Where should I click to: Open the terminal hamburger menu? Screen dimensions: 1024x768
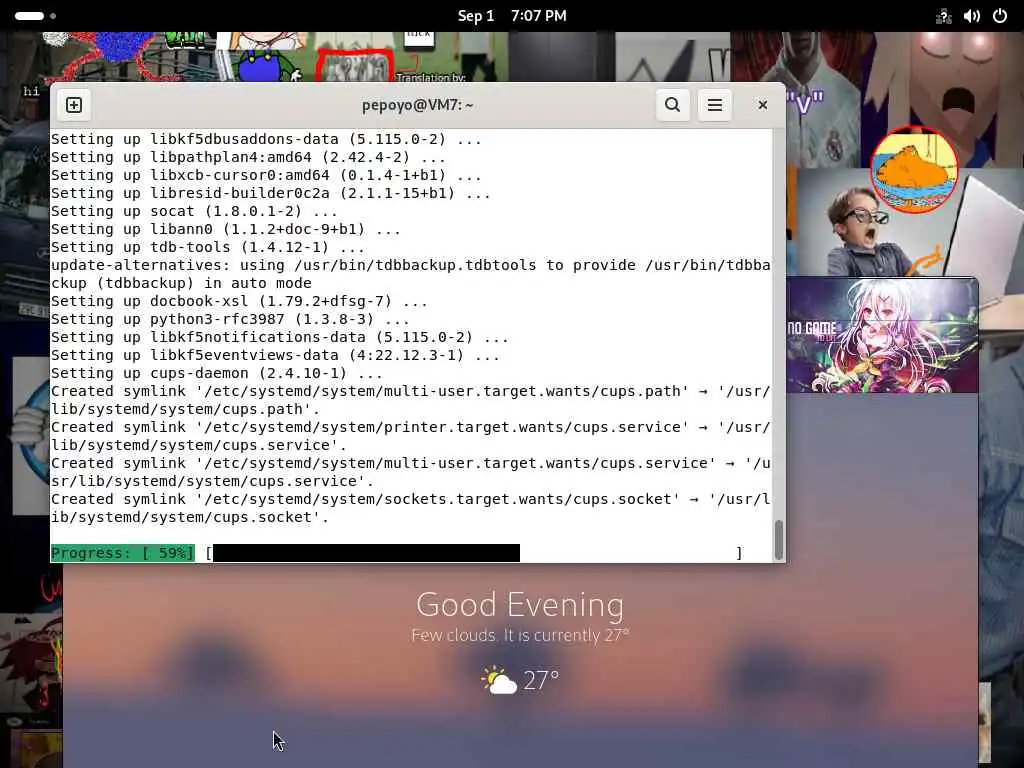[x=714, y=105]
